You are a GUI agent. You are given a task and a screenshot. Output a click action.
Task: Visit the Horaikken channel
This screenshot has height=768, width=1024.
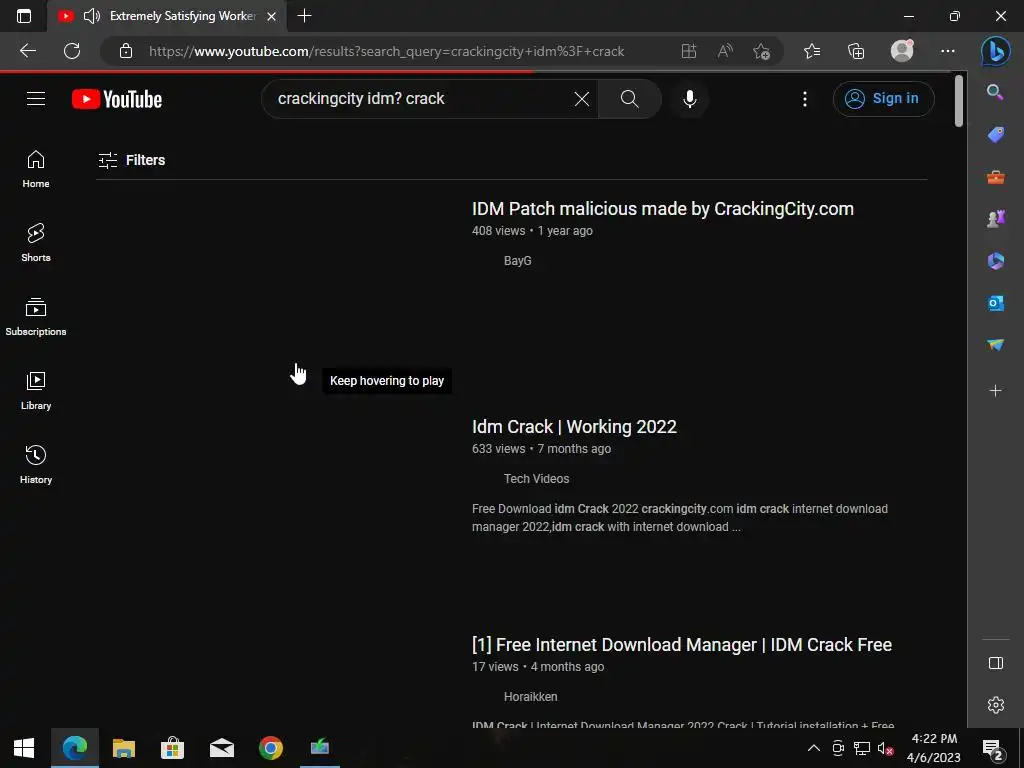click(x=530, y=697)
